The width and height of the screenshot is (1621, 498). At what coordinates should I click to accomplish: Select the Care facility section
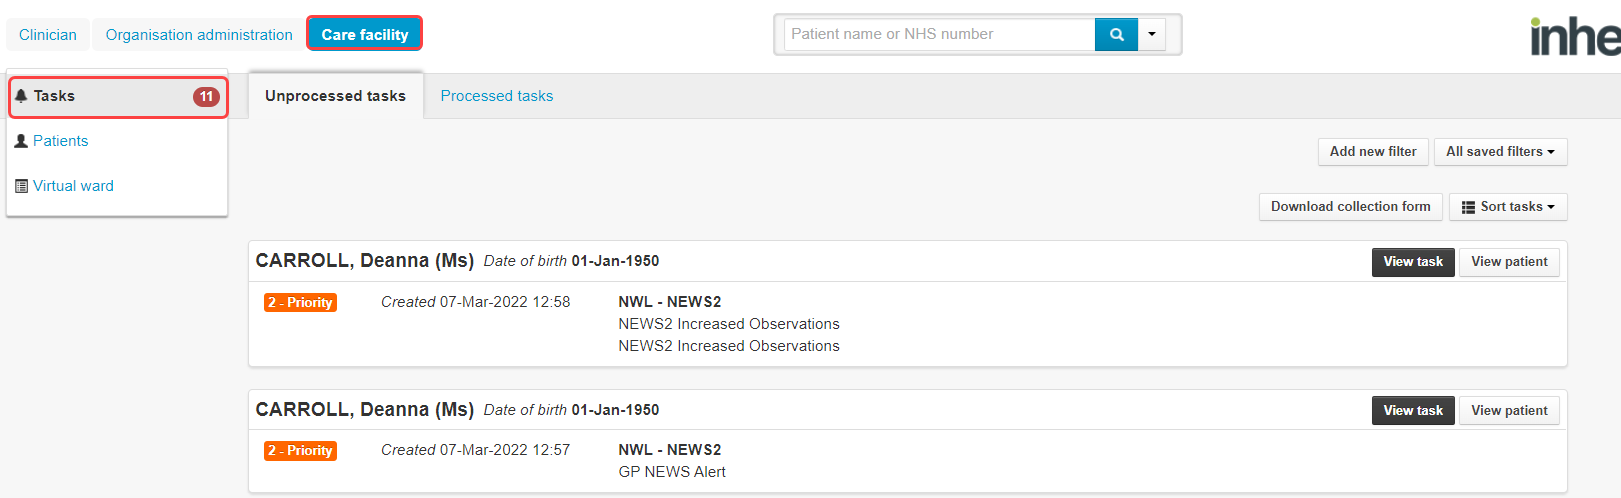click(365, 35)
